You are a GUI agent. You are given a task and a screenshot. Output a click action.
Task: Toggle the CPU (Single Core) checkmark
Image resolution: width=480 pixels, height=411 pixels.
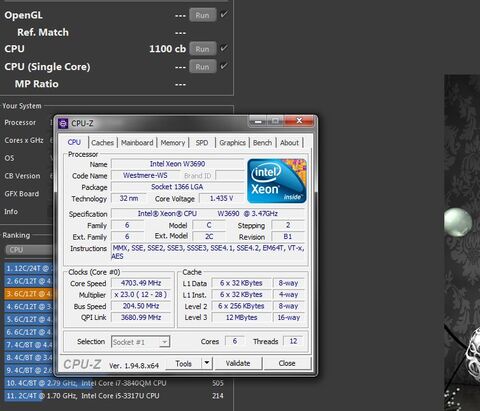[224, 66]
